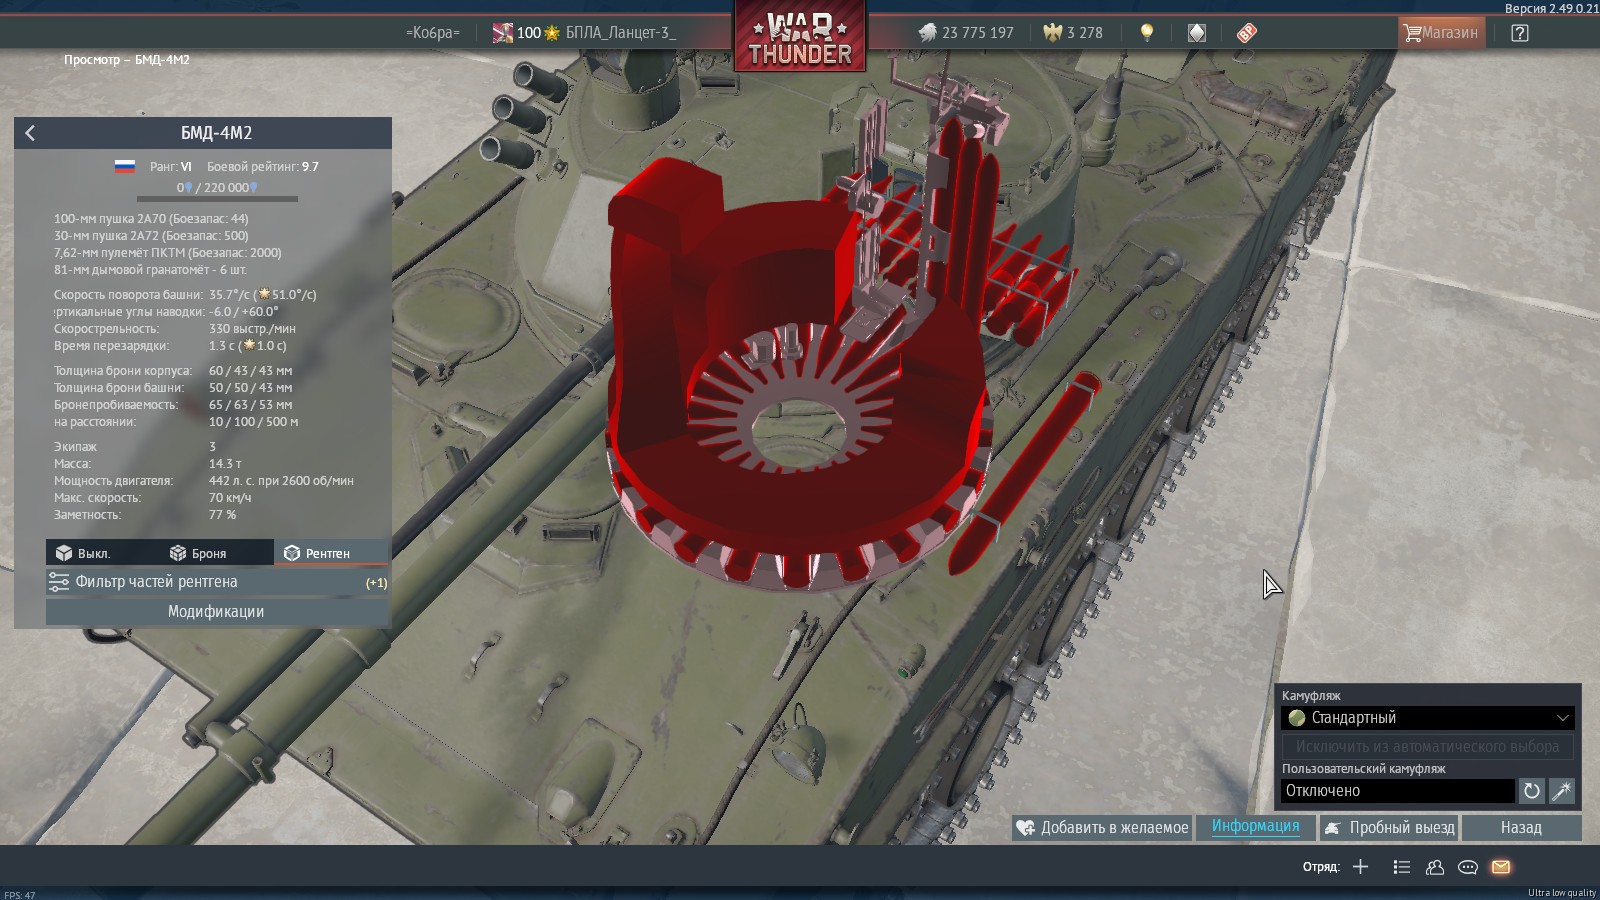Open the user skin Отключено field
This screenshot has height=900, width=1600.
(x=1398, y=791)
